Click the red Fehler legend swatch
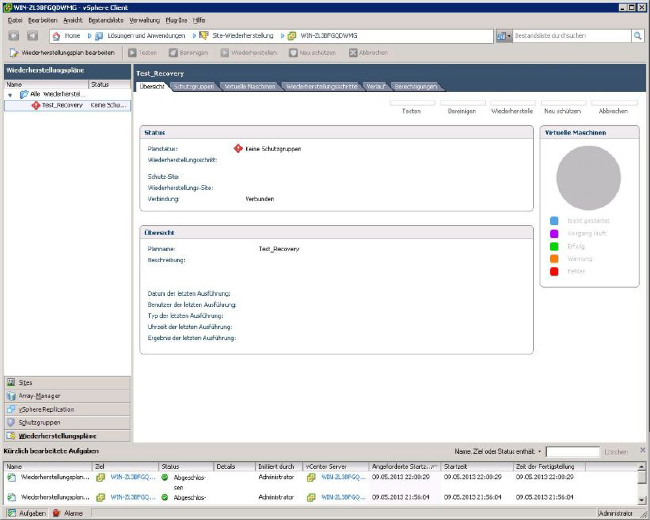Image resolution: width=650 pixels, height=520 pixels. pos(553,271)
